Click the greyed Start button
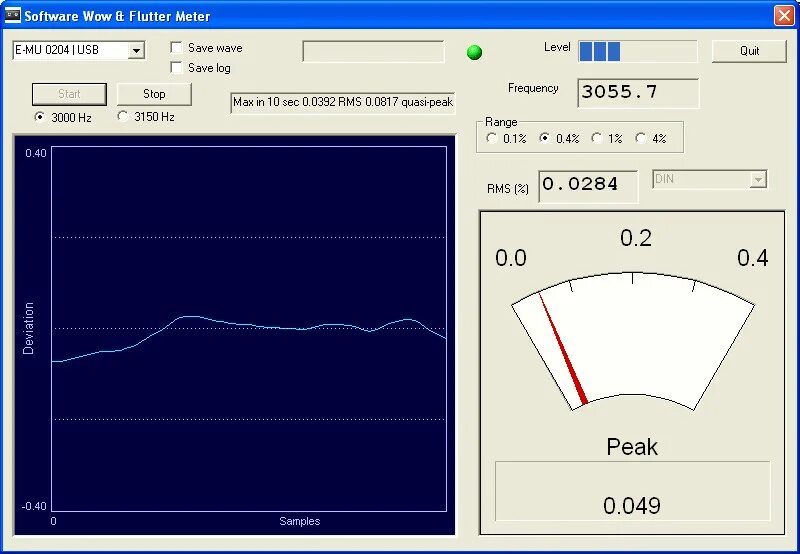The image size is (800, 554). (69, 94)
